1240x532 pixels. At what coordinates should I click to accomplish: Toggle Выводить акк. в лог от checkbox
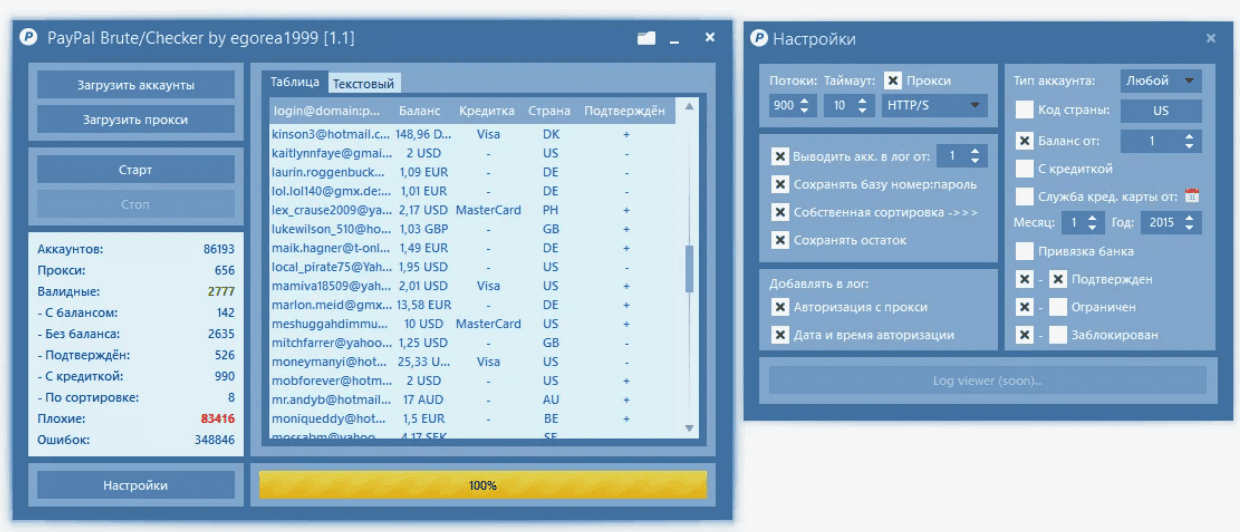pyautogui.click(x=780, y=157)
